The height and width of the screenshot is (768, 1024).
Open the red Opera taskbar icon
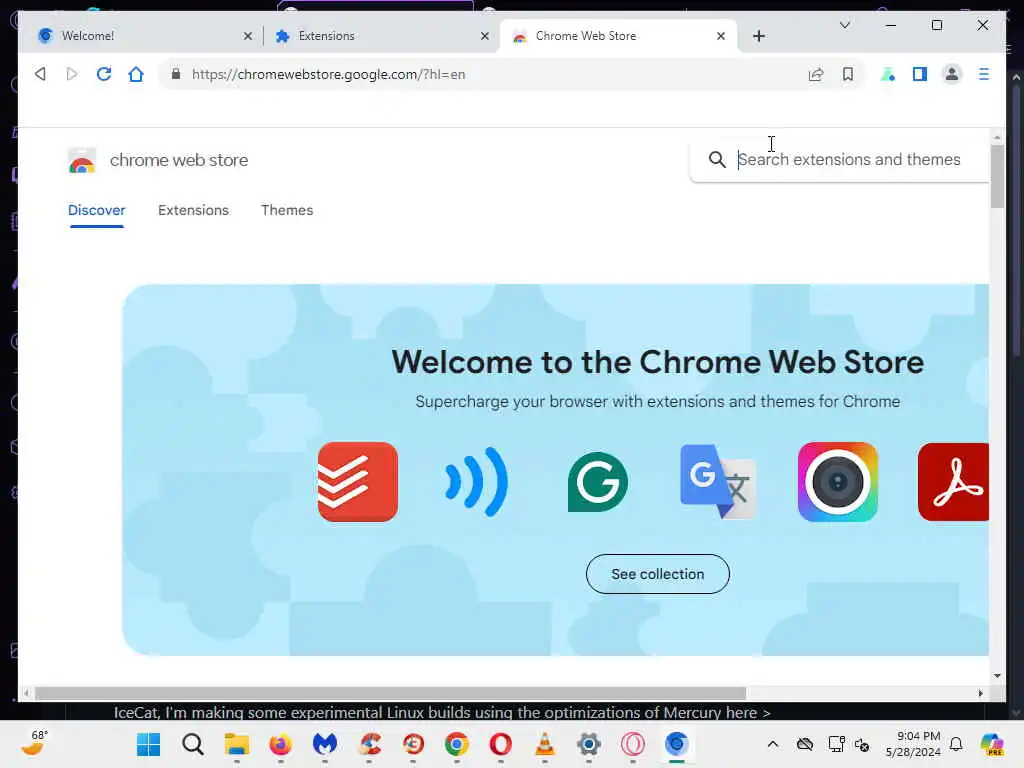pyautogui.click(x=500, y=744)
